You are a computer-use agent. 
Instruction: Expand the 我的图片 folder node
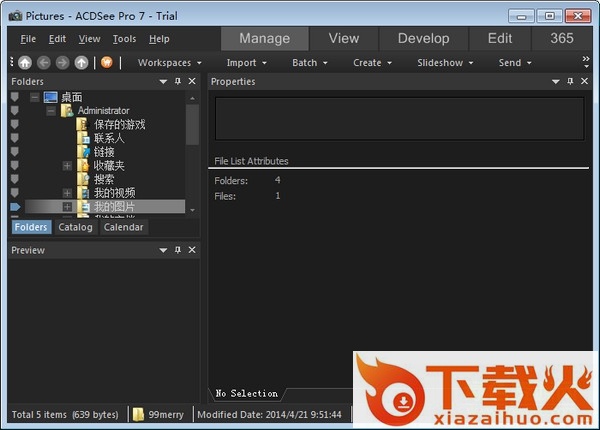point(67,207)
